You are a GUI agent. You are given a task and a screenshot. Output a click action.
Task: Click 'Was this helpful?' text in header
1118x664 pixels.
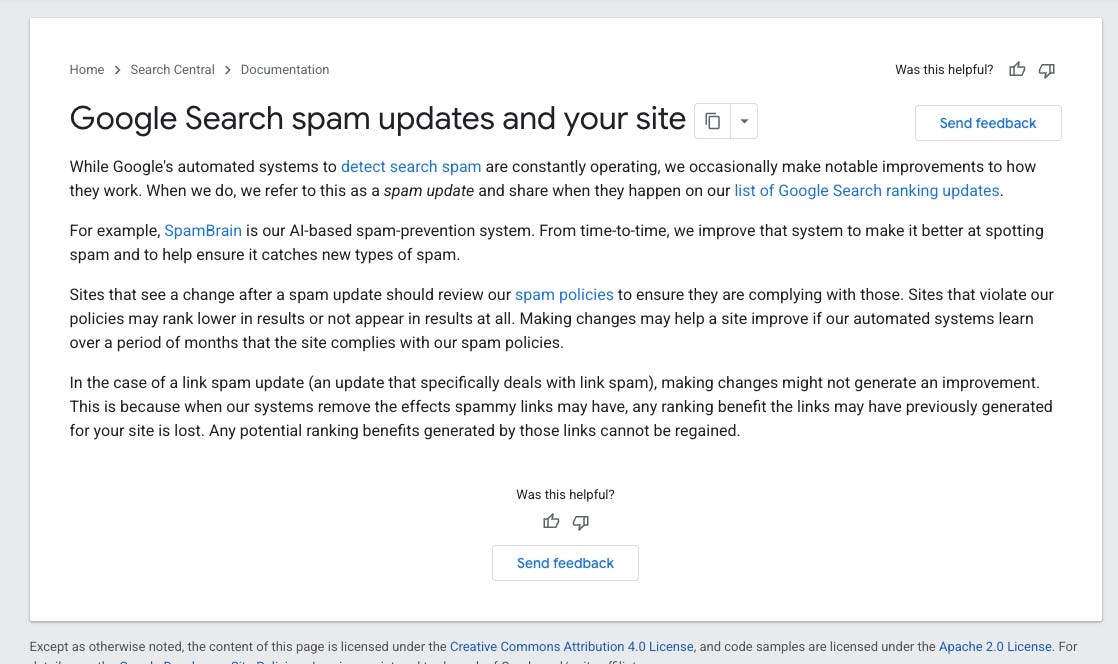[943, 69]
